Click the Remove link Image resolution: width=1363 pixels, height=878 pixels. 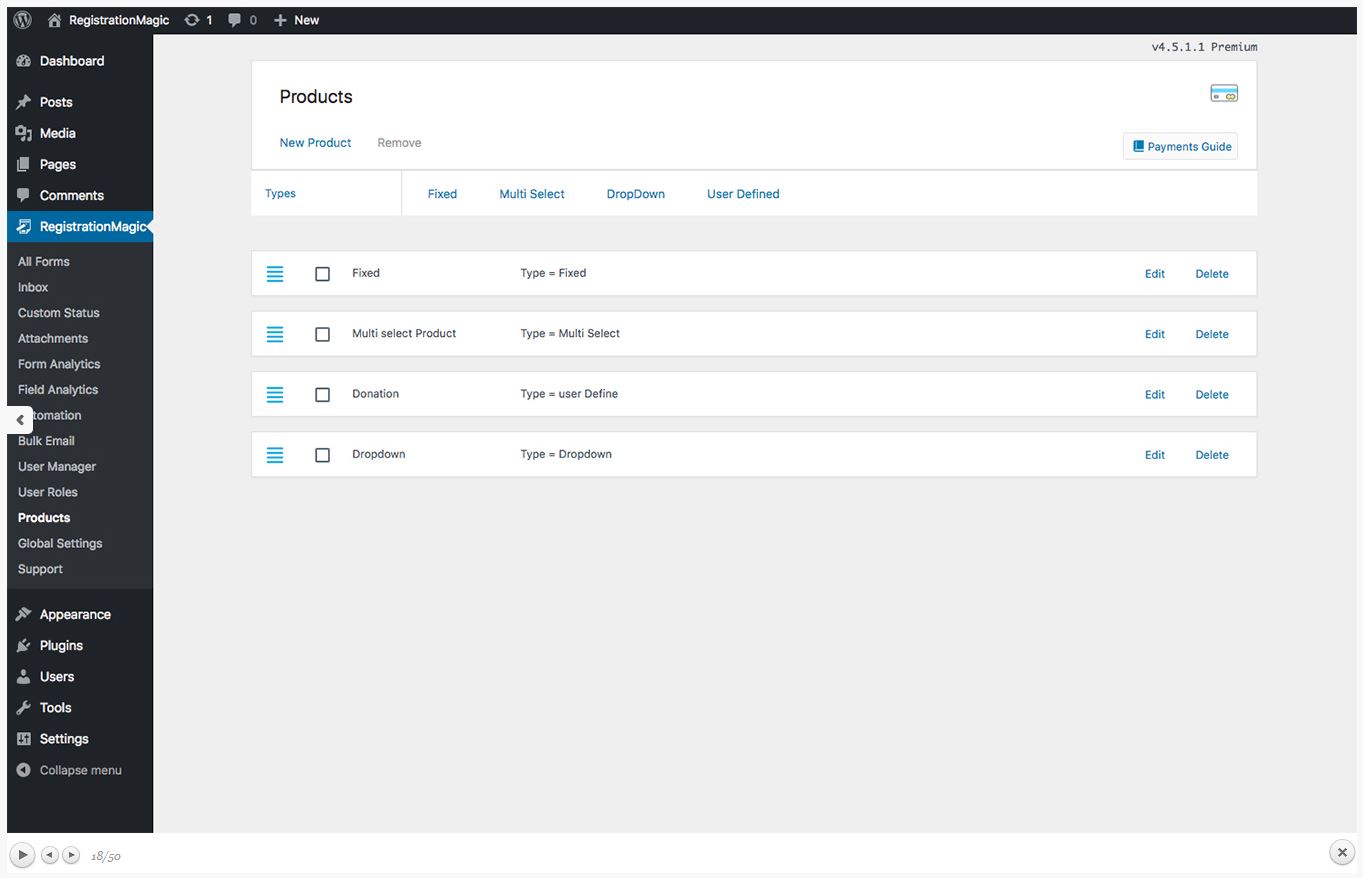[399, 143]
